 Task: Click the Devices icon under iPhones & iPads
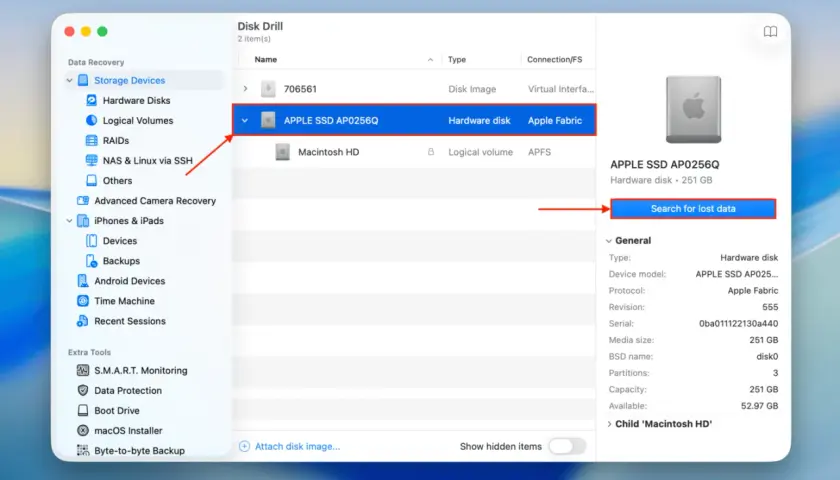(x=92, y=241)
